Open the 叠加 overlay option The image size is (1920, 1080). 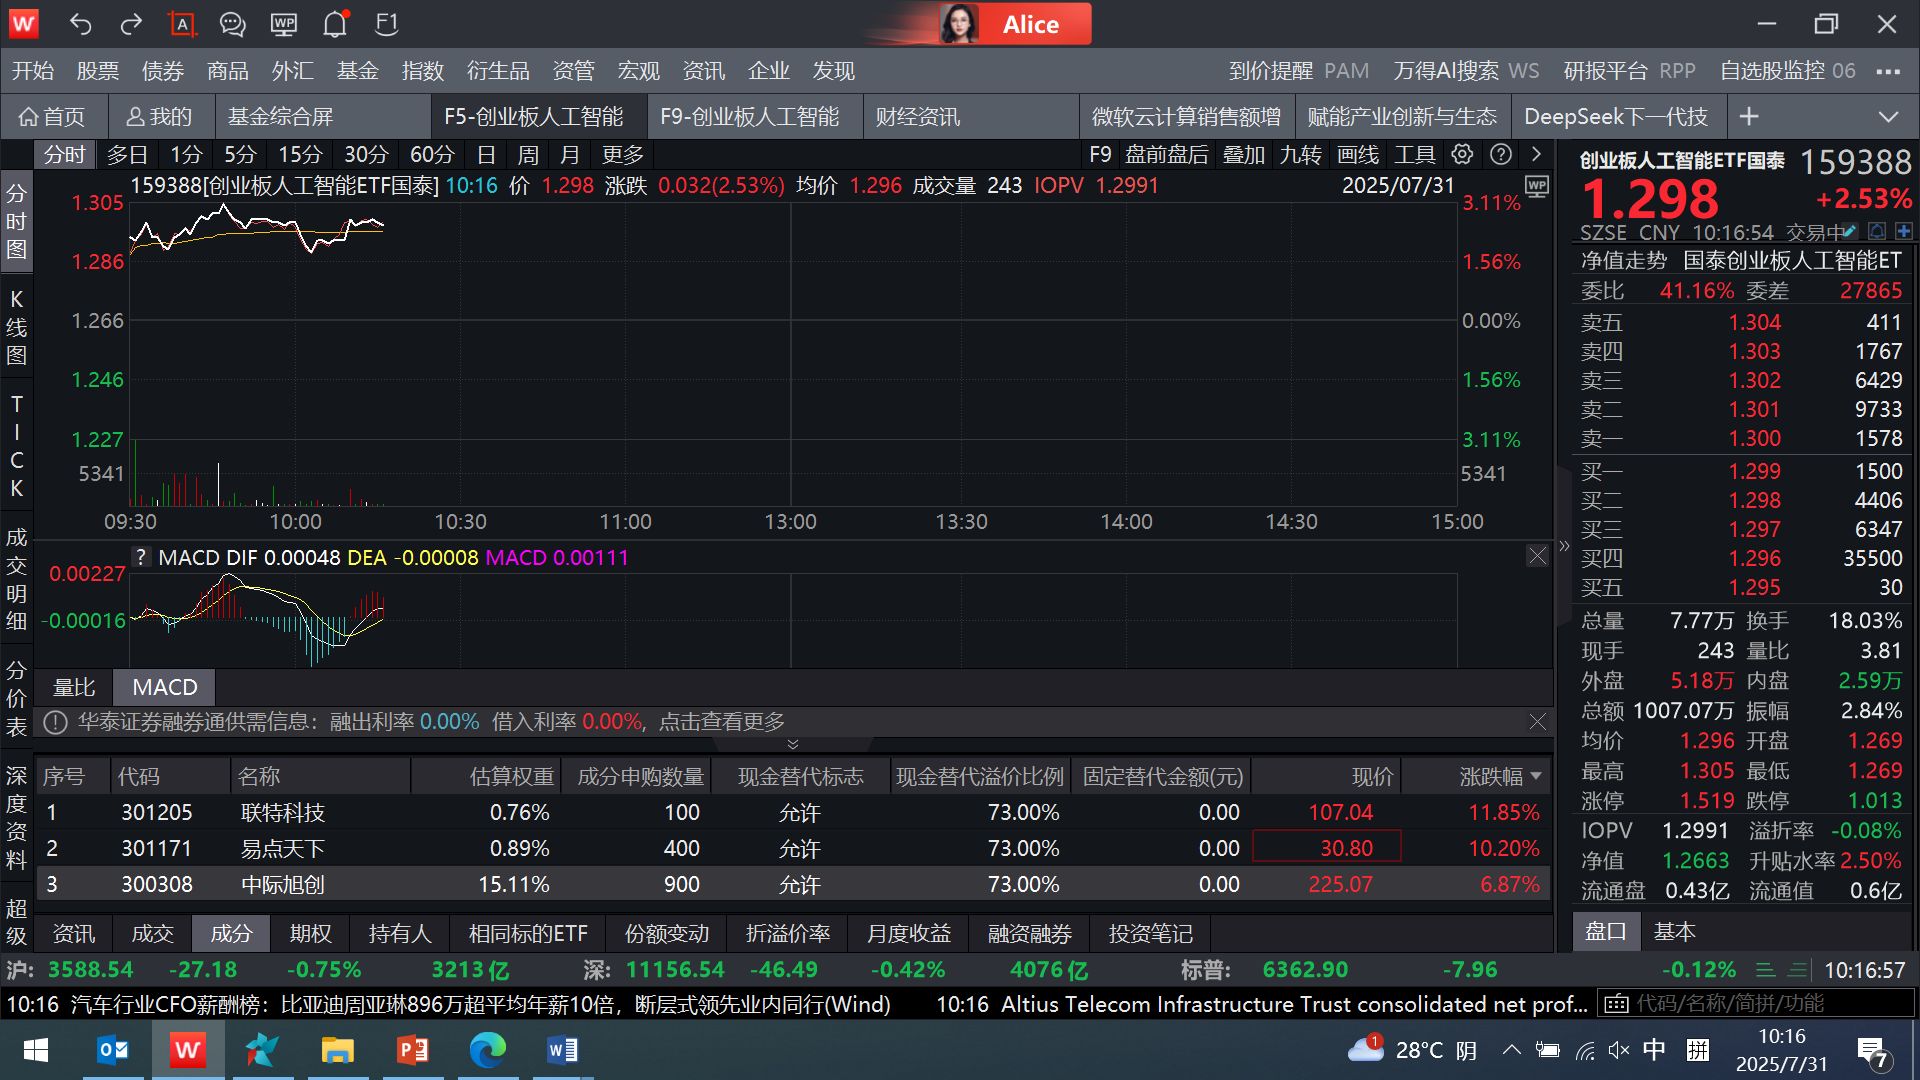point(1244,155)
